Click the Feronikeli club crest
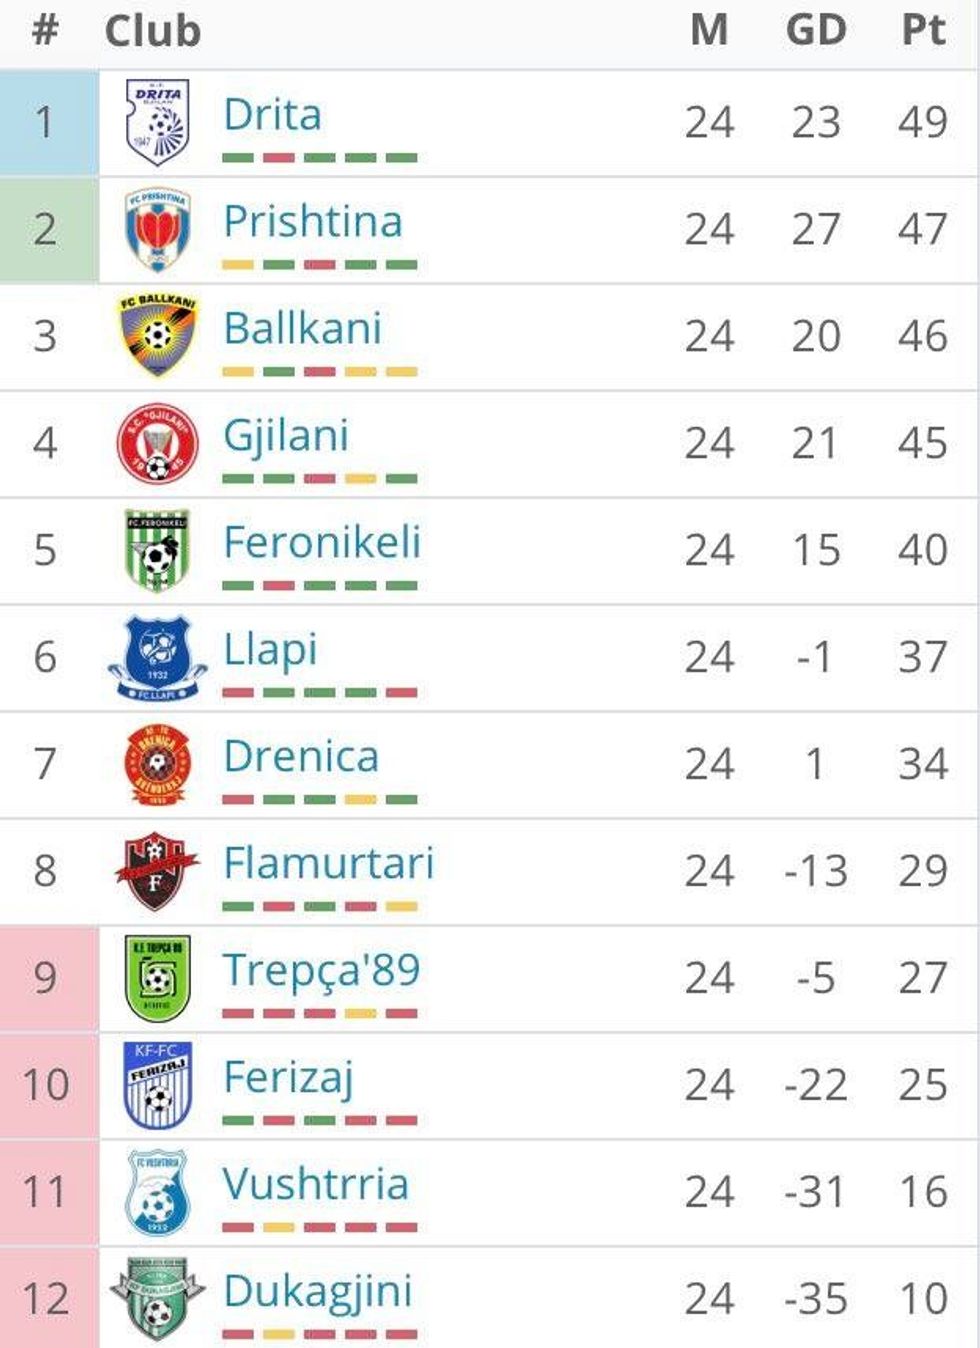980x1348 pixels. click(x=157, y=550)
